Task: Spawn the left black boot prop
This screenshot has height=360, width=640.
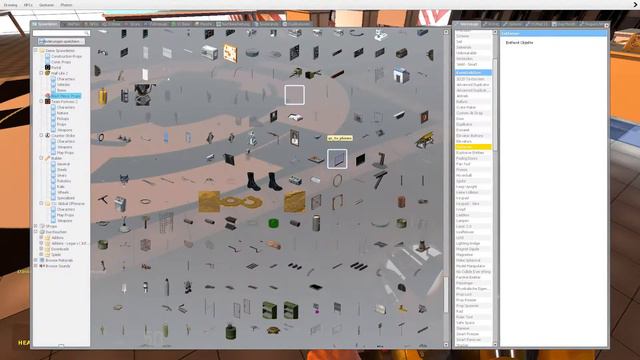Action: coord(253,181)
